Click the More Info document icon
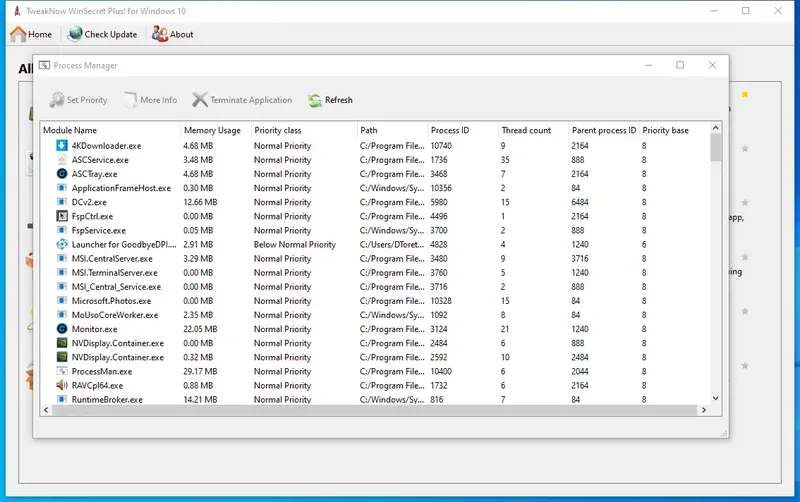 131,99
